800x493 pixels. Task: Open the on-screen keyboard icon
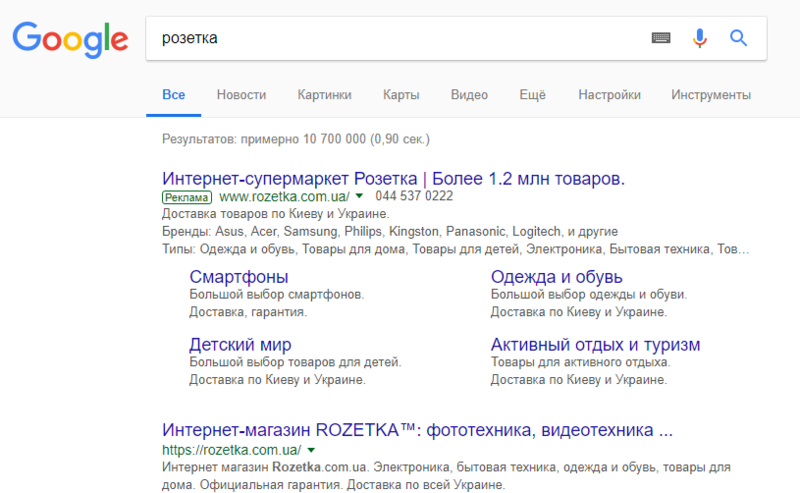pos(661,38)
